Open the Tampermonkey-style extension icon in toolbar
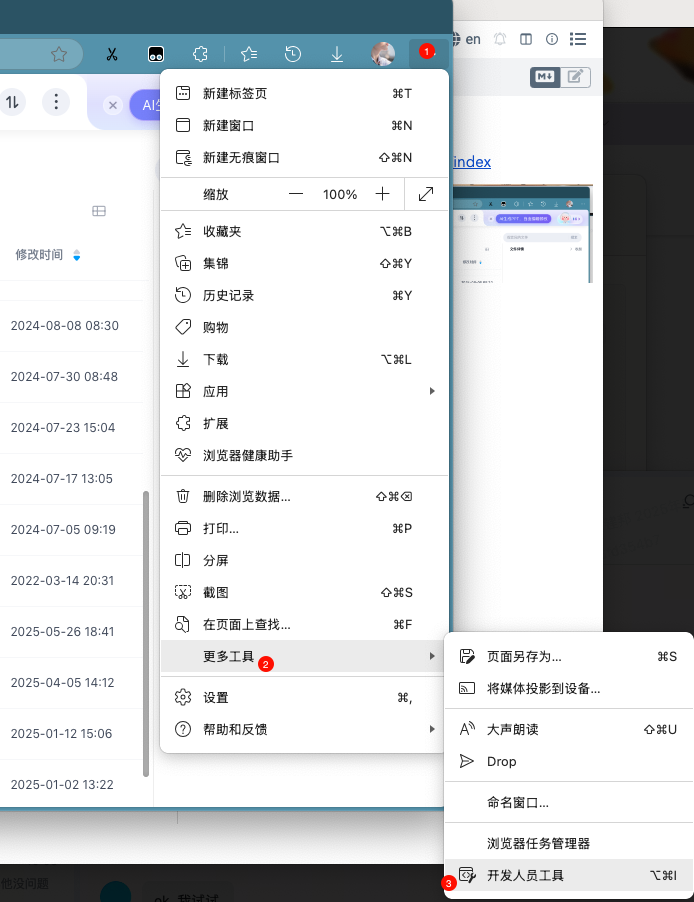The image size is (694, 902). point(156,54)
